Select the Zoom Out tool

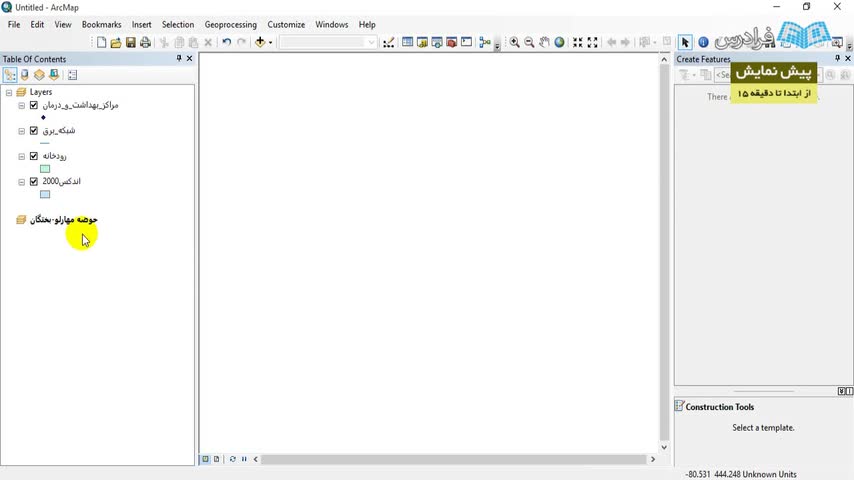[529, 42]
